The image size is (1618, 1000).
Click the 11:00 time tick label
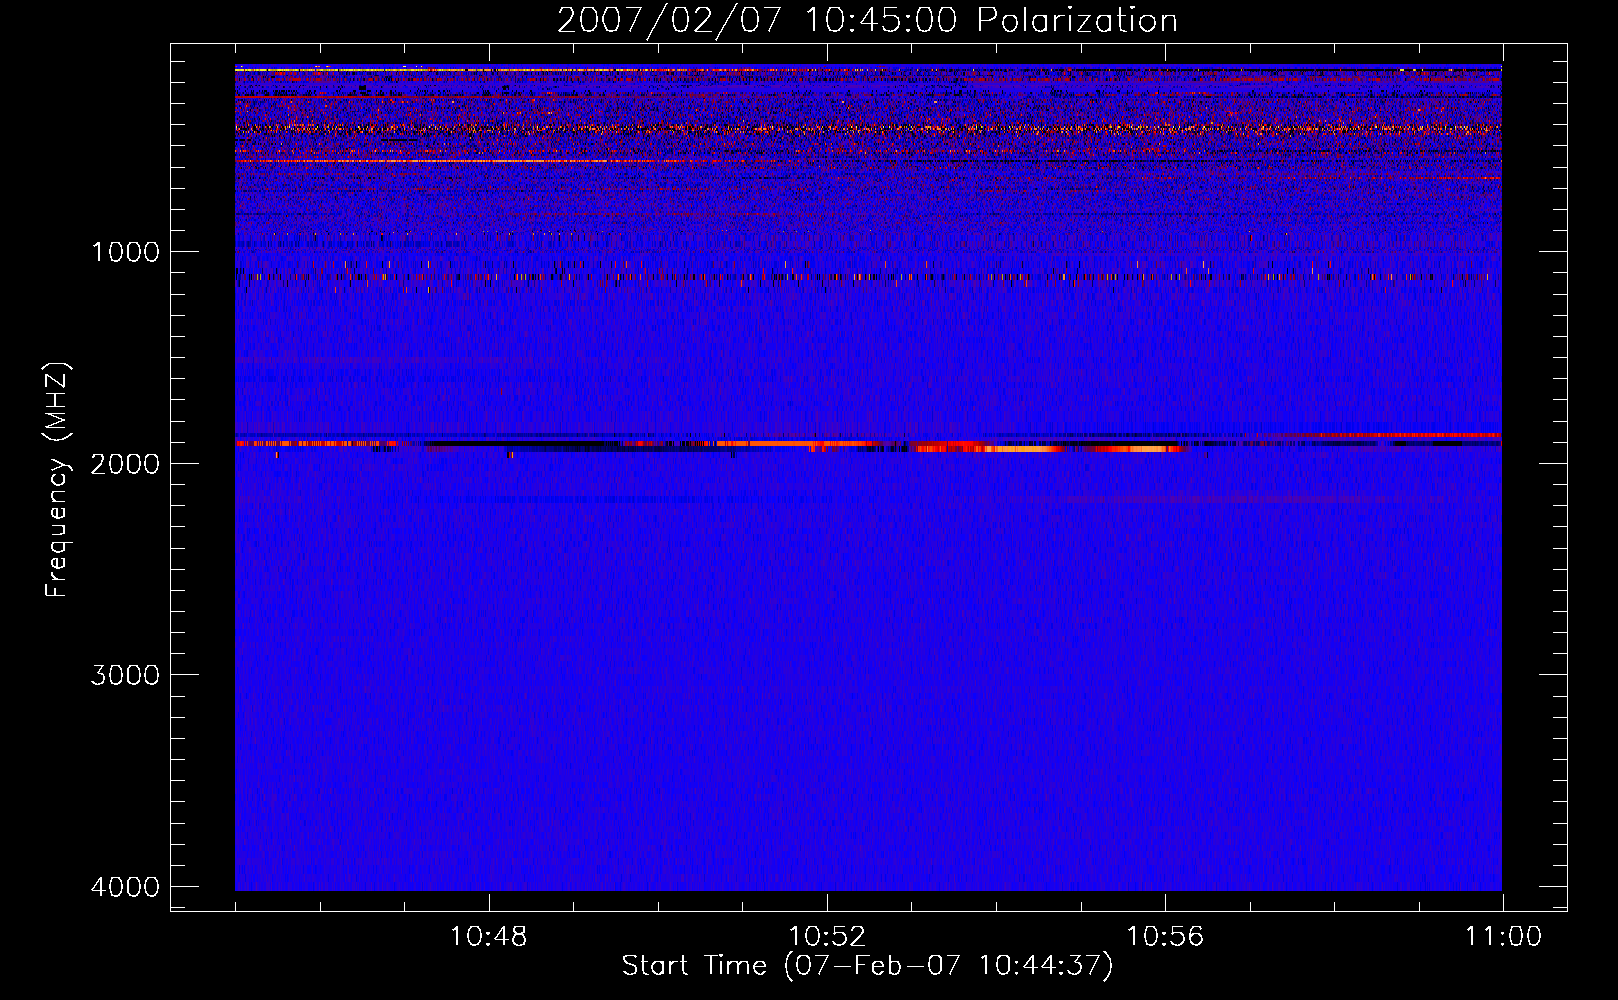coord(1503,937)
